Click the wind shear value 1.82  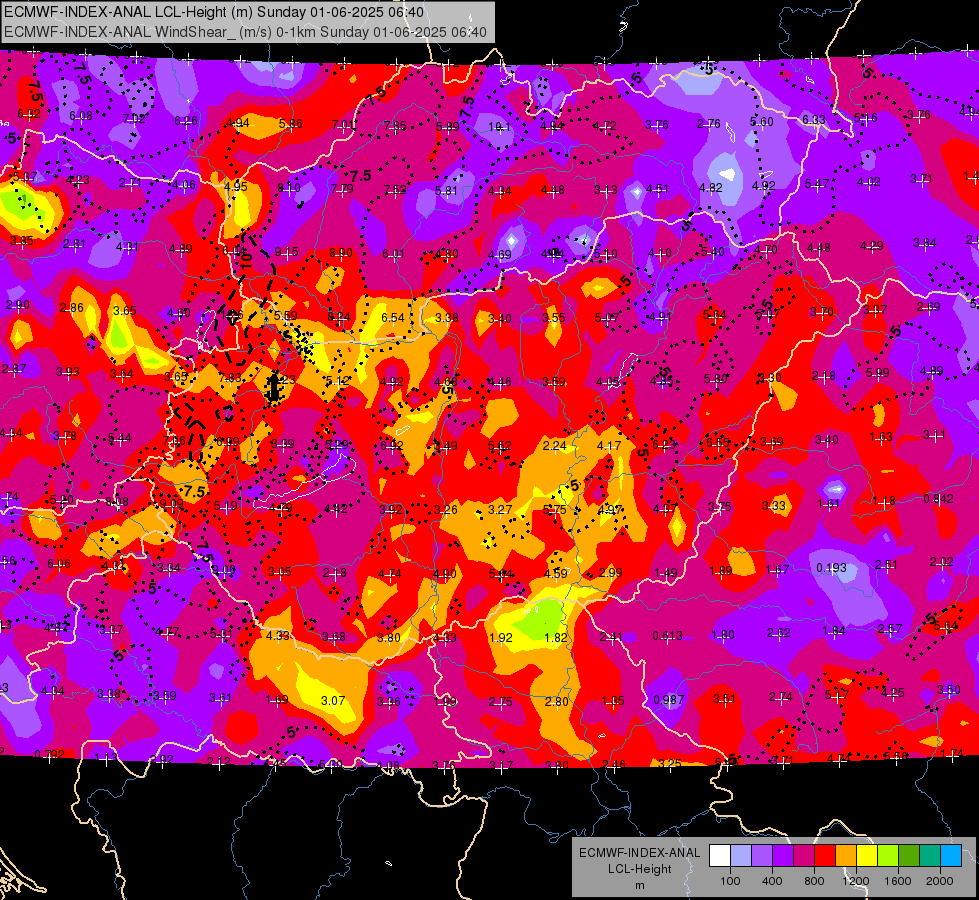tap(556, 638)
